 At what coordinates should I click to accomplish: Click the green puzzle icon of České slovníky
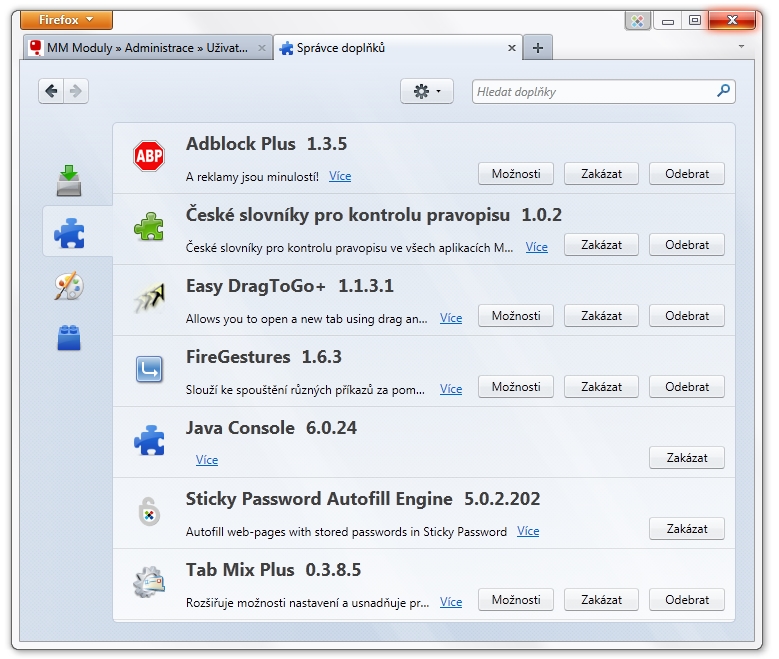(149, 227)
